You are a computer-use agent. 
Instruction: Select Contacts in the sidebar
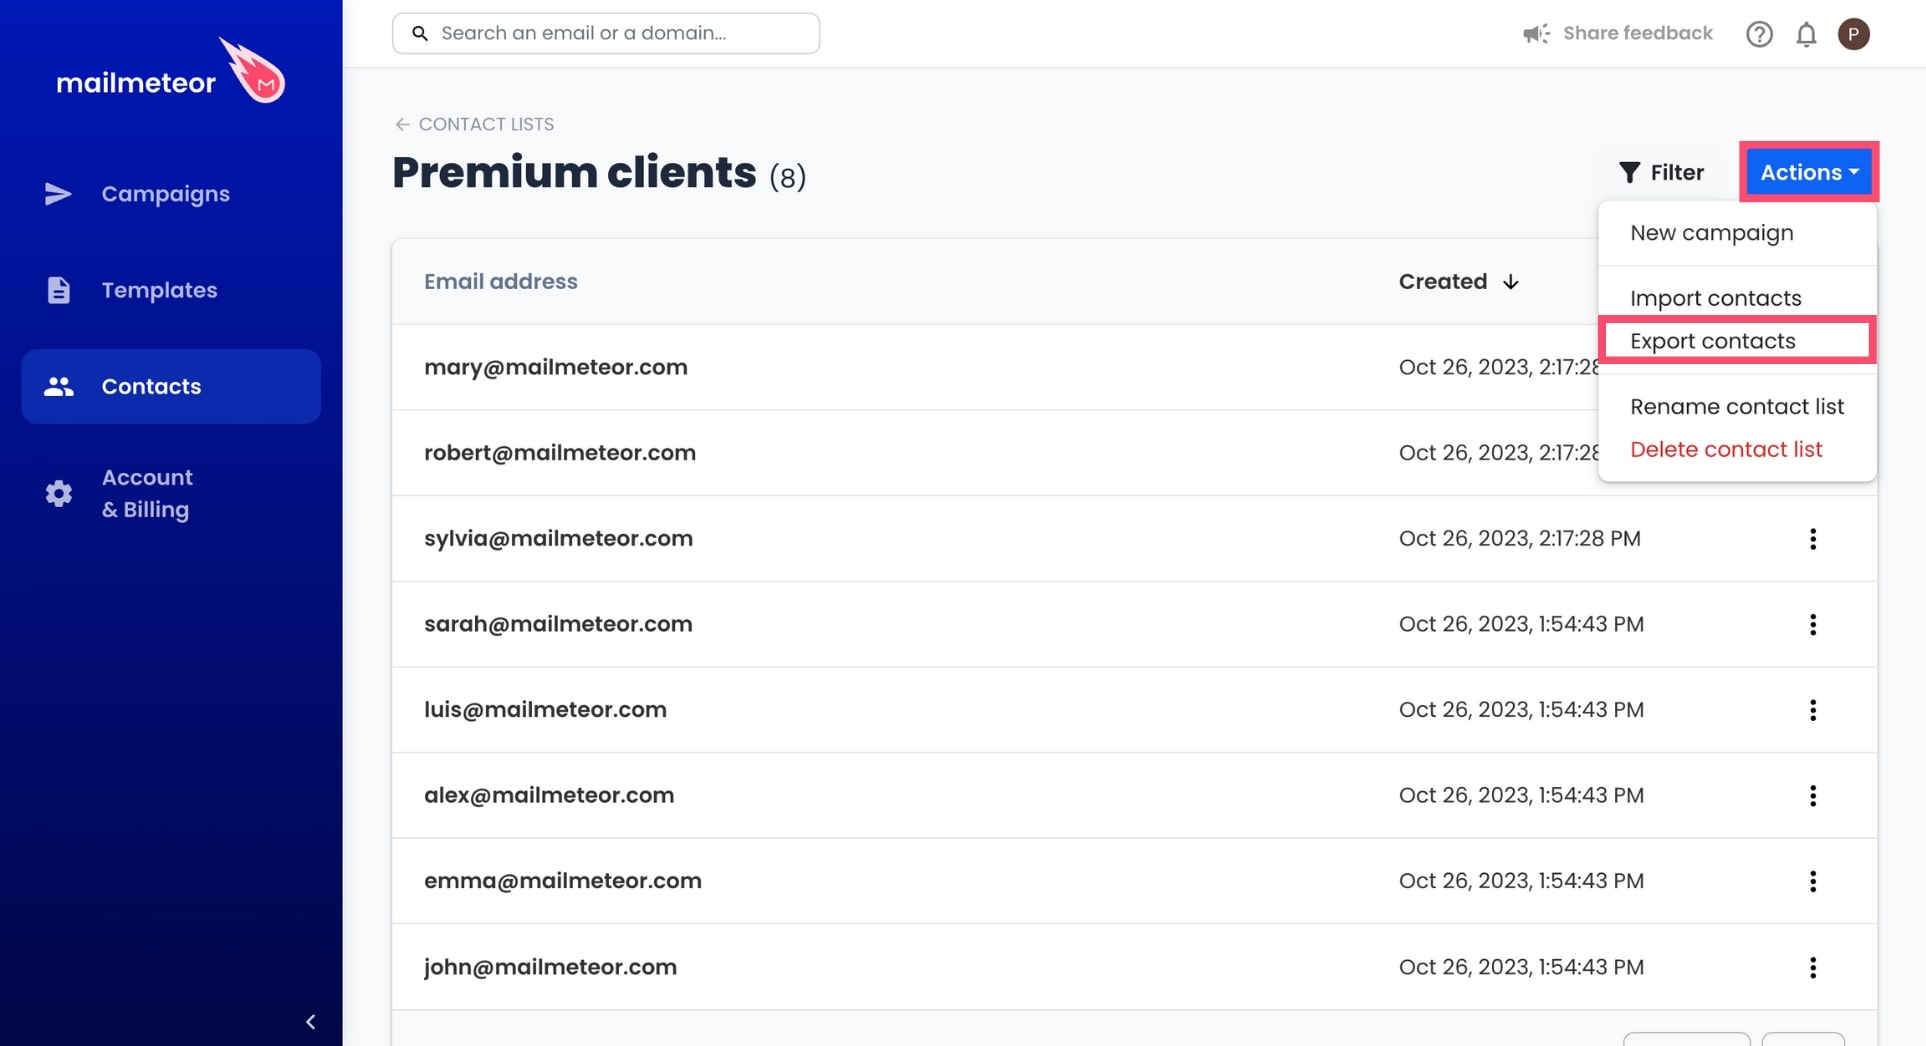(x=171, y=386)
